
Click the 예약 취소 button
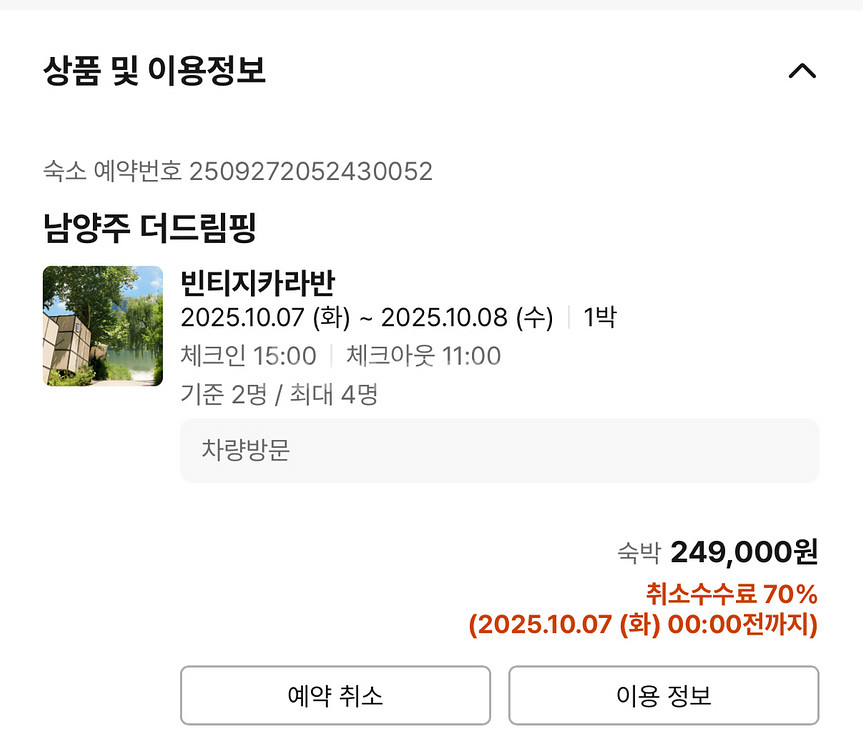(334, 695)
